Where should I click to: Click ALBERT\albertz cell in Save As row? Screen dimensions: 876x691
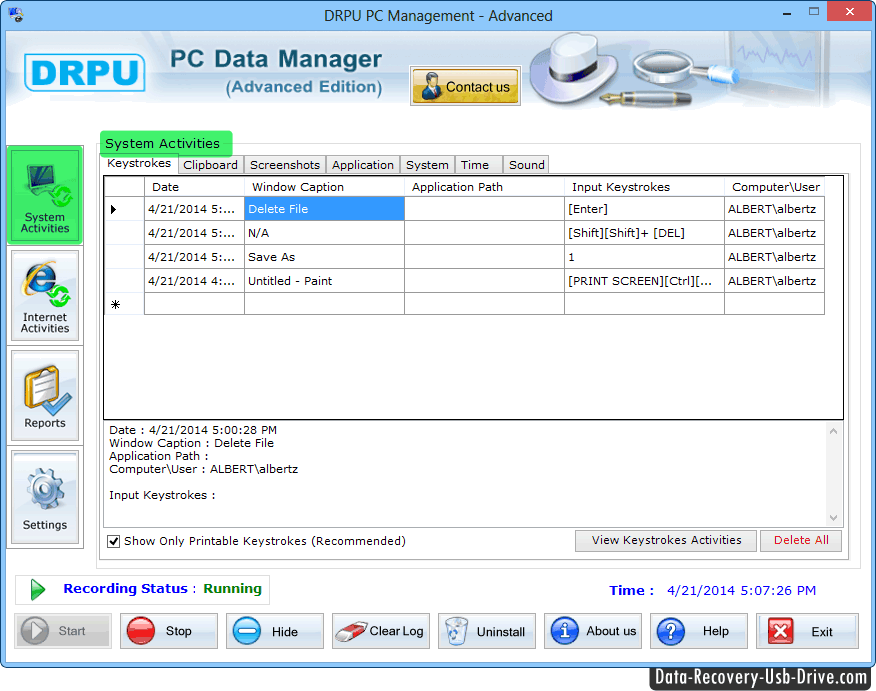coord(774,257)
